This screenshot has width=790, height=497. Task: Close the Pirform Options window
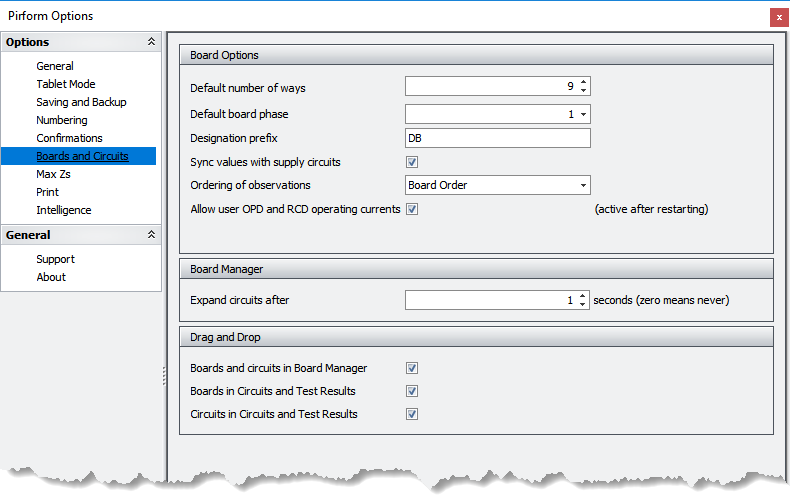(779, 17)
